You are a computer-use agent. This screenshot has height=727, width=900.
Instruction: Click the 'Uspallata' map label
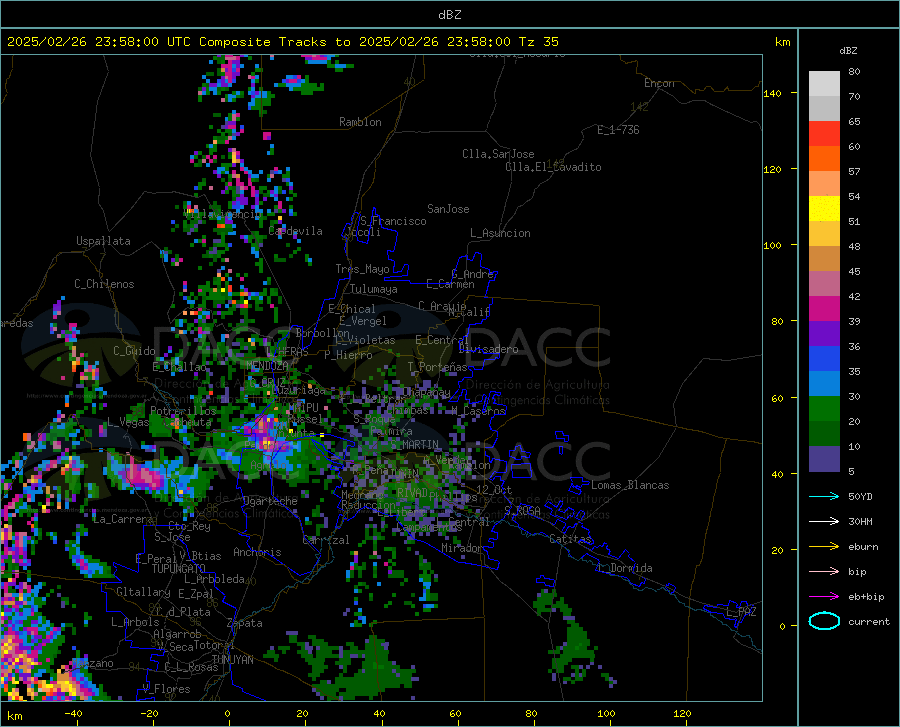[103, 242]
